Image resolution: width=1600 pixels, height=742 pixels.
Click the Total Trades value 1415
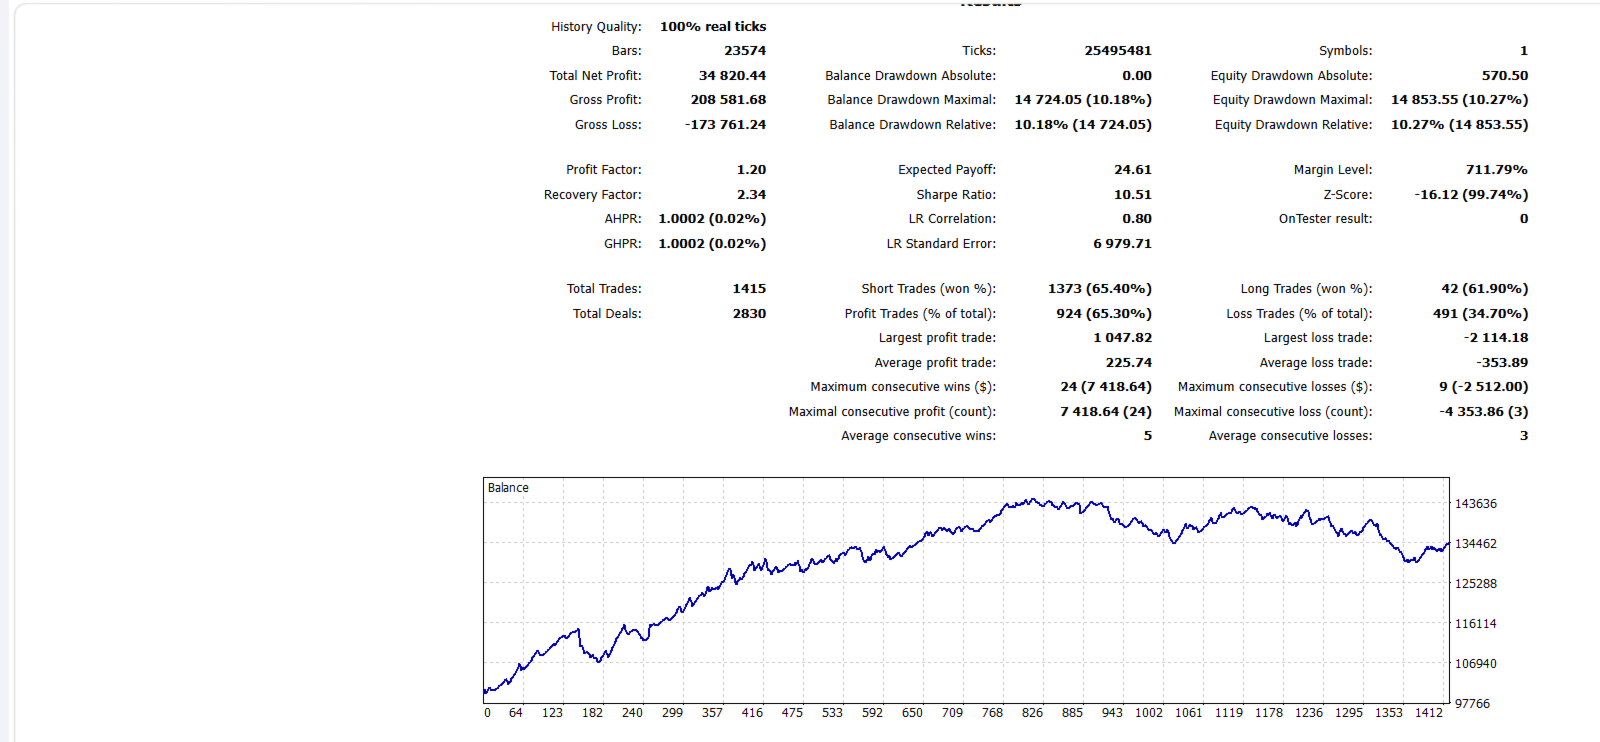tap(749, 289)
